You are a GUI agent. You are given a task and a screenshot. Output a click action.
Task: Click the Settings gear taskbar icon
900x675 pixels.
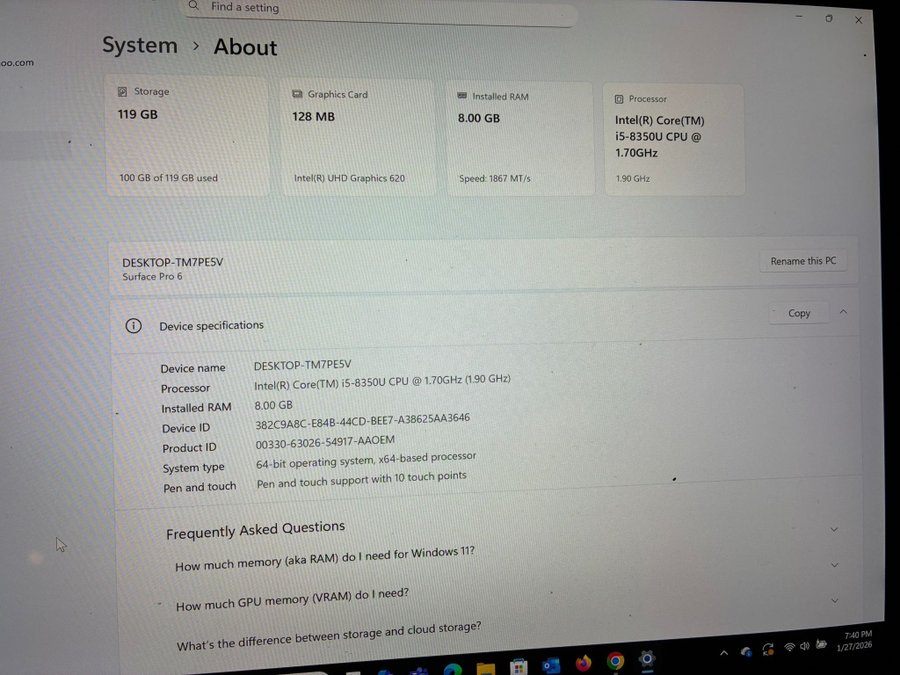[647, 659]
